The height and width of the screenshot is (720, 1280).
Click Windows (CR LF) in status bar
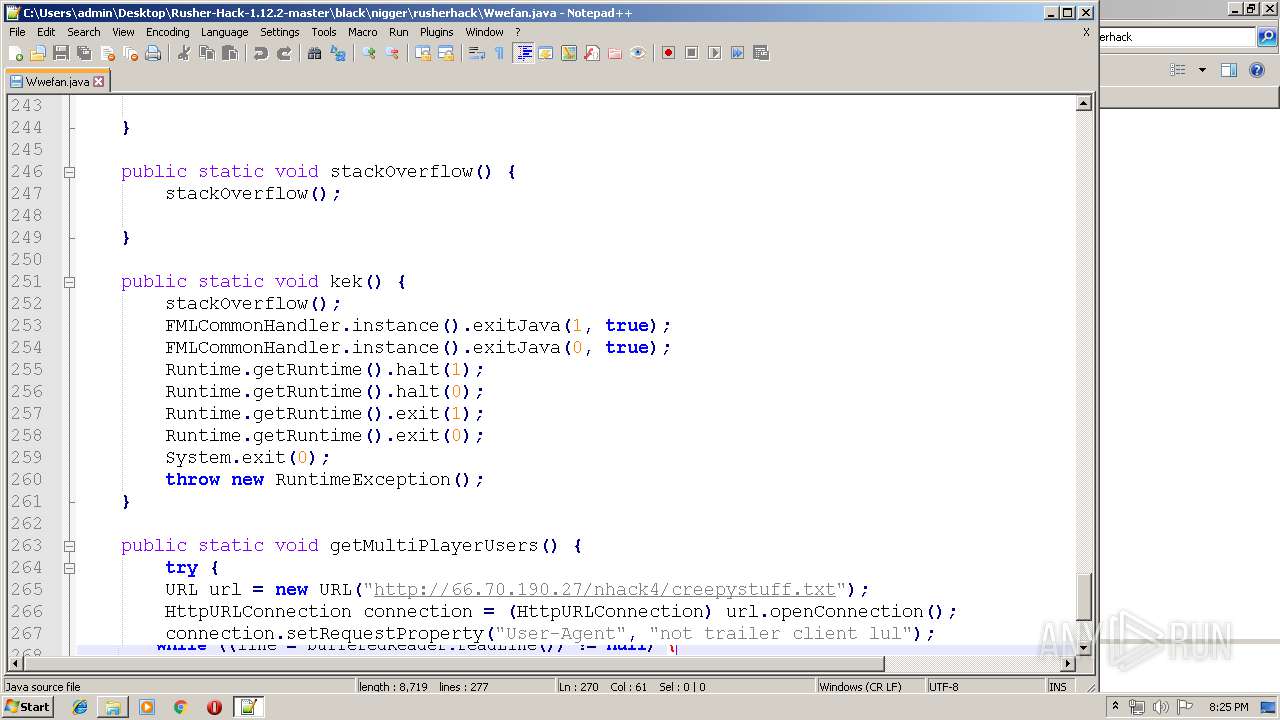coord(870,687)
